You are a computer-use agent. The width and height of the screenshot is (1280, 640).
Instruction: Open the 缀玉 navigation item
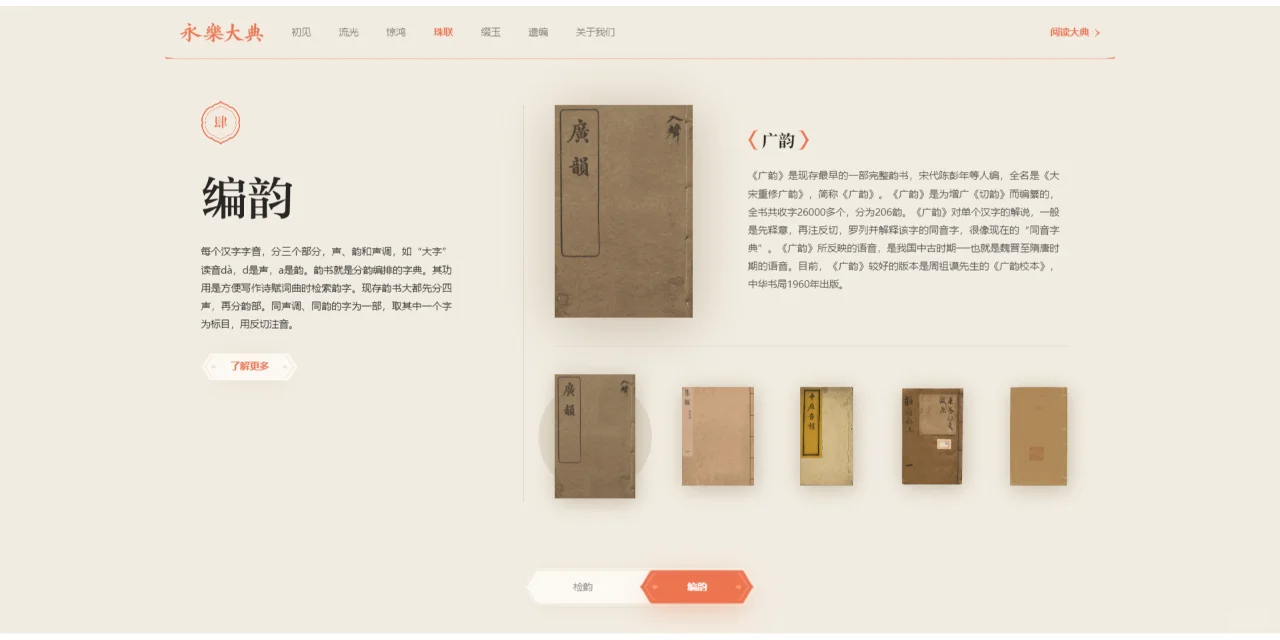click(491, 32)
